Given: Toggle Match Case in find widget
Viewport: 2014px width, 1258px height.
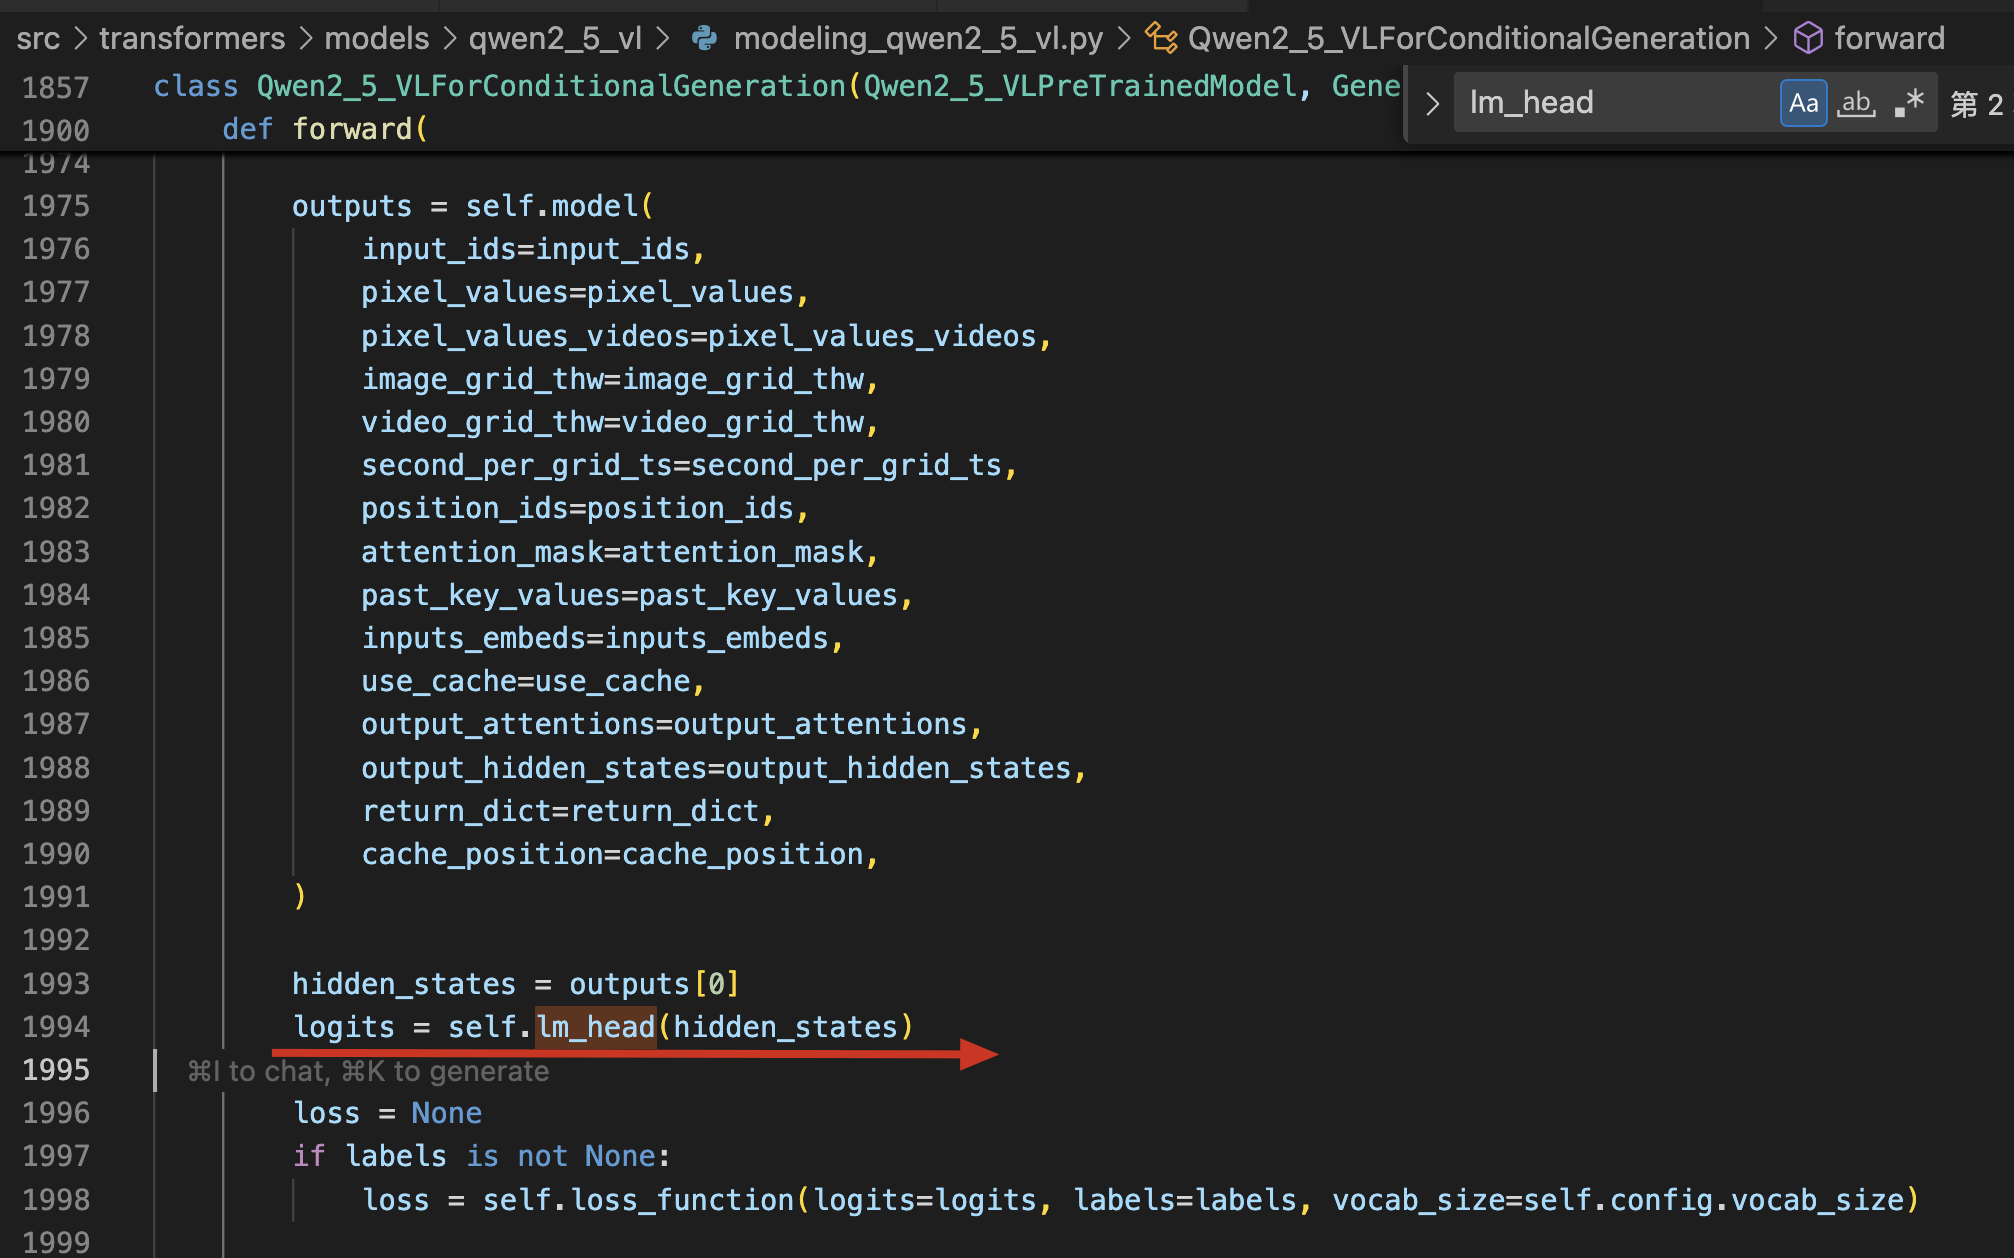Looking at the screenshot, I should [x=1803, y=103].
